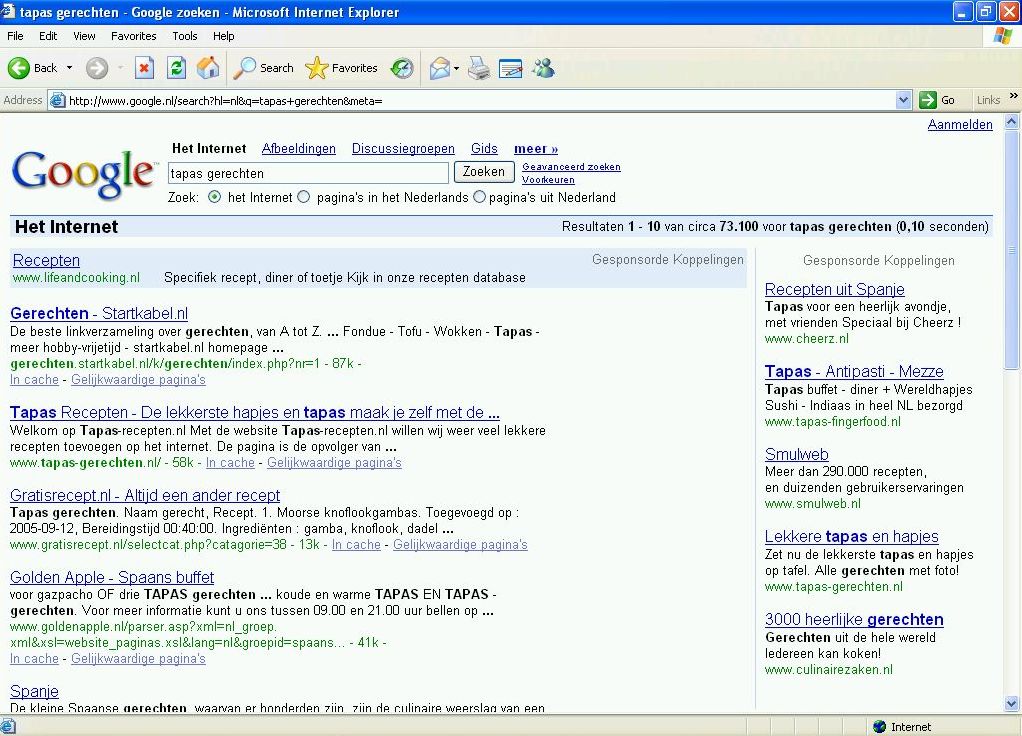Open the sponsored Recepten link
Screen dimensions: 1022x736
[x=46, y=260]
